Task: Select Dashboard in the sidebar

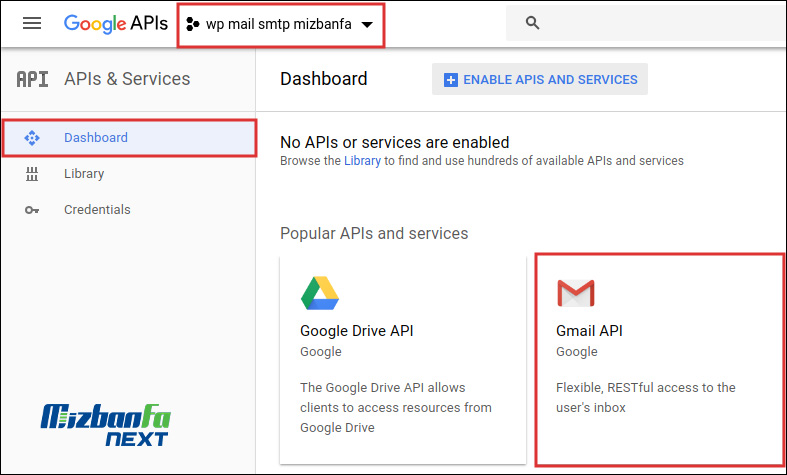Action: pos(96,138)
